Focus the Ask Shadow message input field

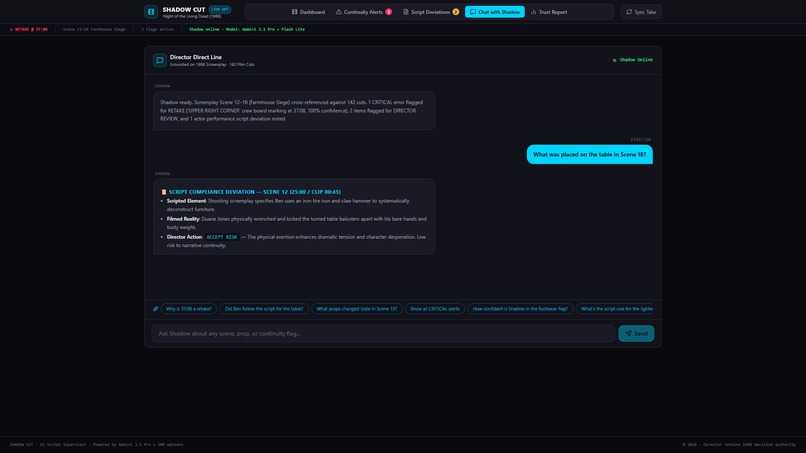point(383,334)
